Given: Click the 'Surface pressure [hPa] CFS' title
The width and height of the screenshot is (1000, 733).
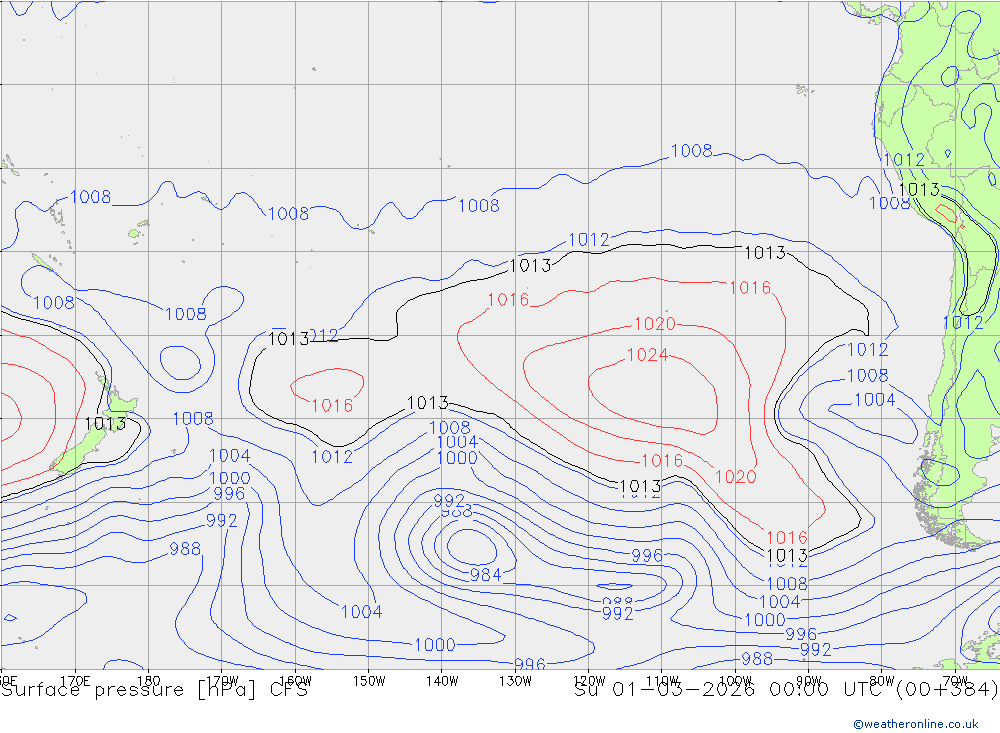Looking at the screenshot, I should click(x=154, y=690).
